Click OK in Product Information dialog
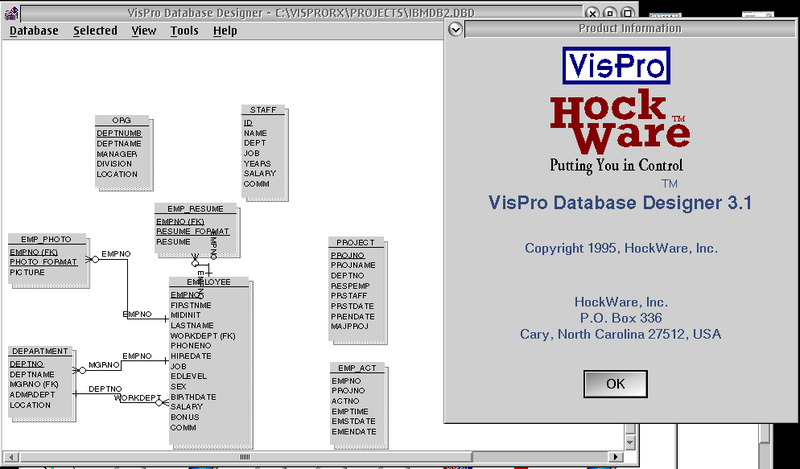The width and height of the screenshot is (800, 469). pyautogui.click(x=615, y=384)
